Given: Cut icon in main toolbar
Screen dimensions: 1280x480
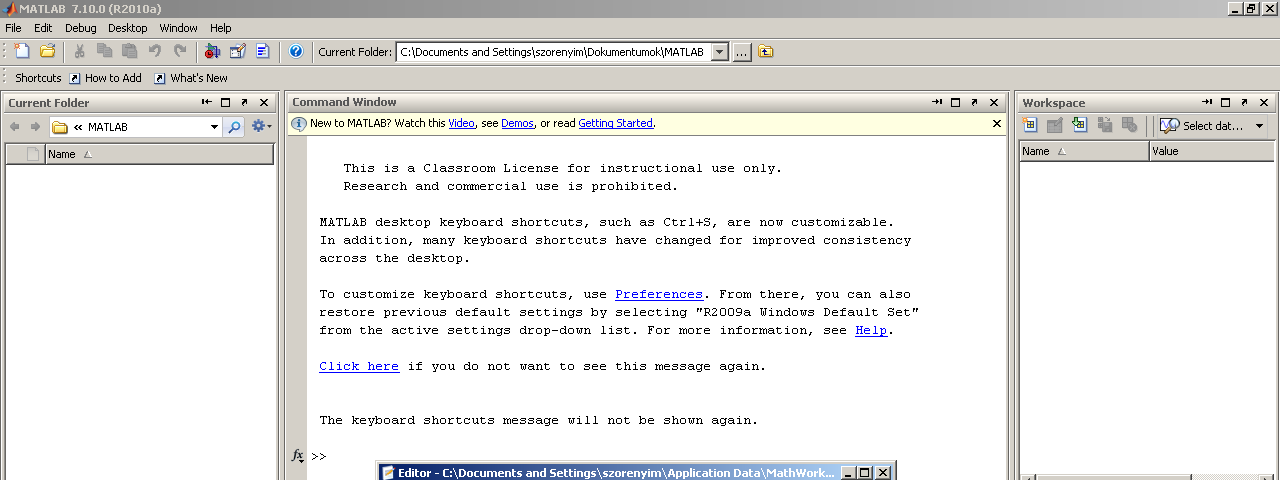Looking at the screenshot, I should (x=80, y=51).
